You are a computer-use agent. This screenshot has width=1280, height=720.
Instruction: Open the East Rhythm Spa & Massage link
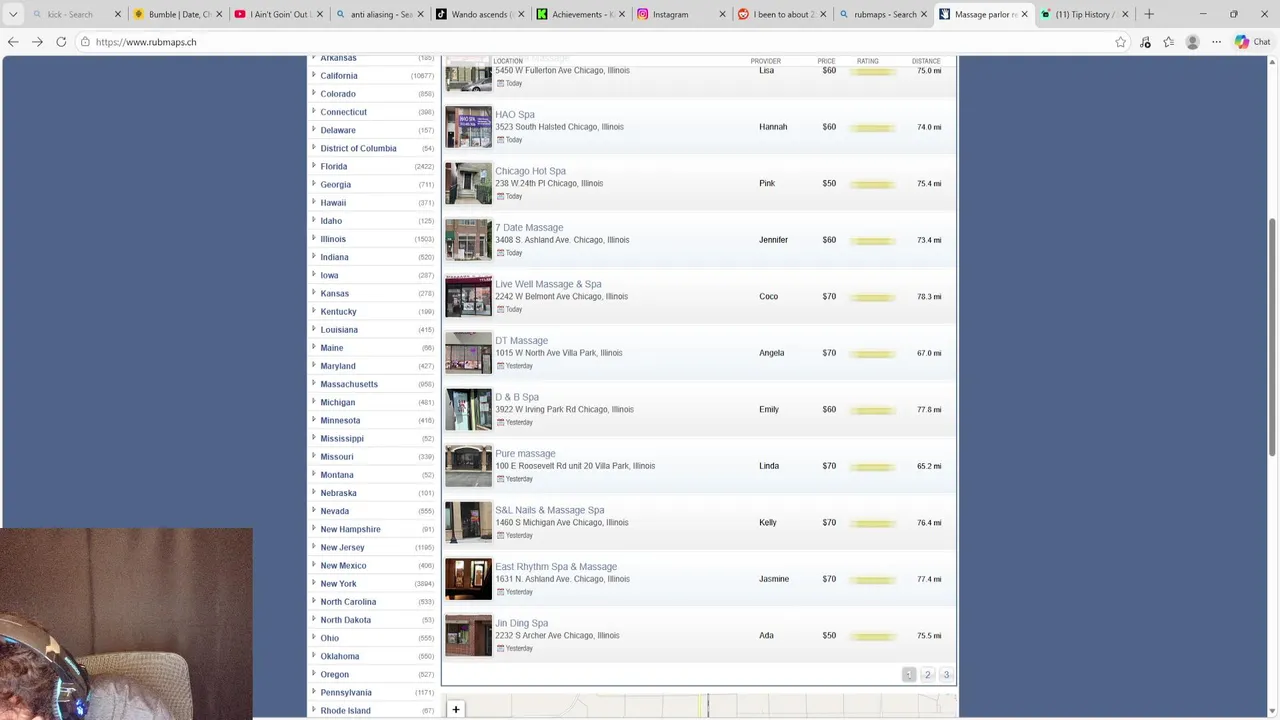click(x=556, y=567)
